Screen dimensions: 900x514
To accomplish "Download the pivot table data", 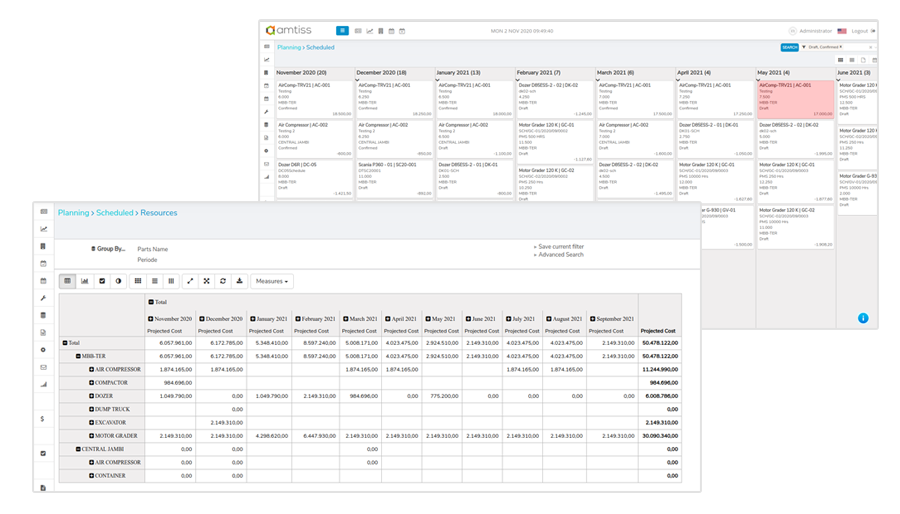I will click(x=239, y=281).
